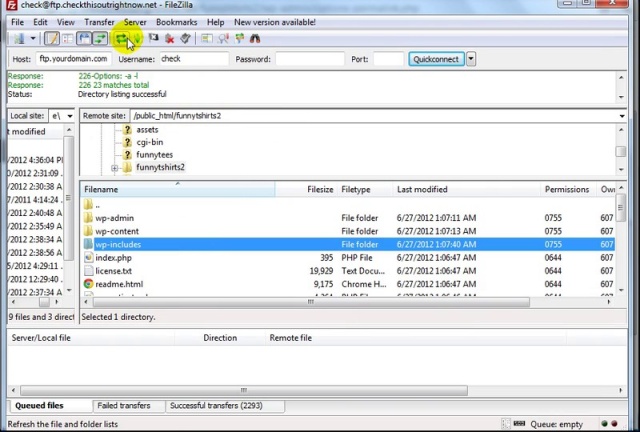
Task: Select the parent directory '..' folder icon
Action: click(88, 204)
